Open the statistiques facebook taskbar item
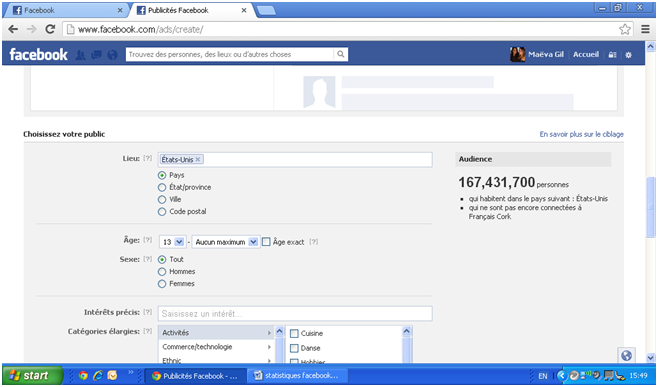 click(297, 375)
